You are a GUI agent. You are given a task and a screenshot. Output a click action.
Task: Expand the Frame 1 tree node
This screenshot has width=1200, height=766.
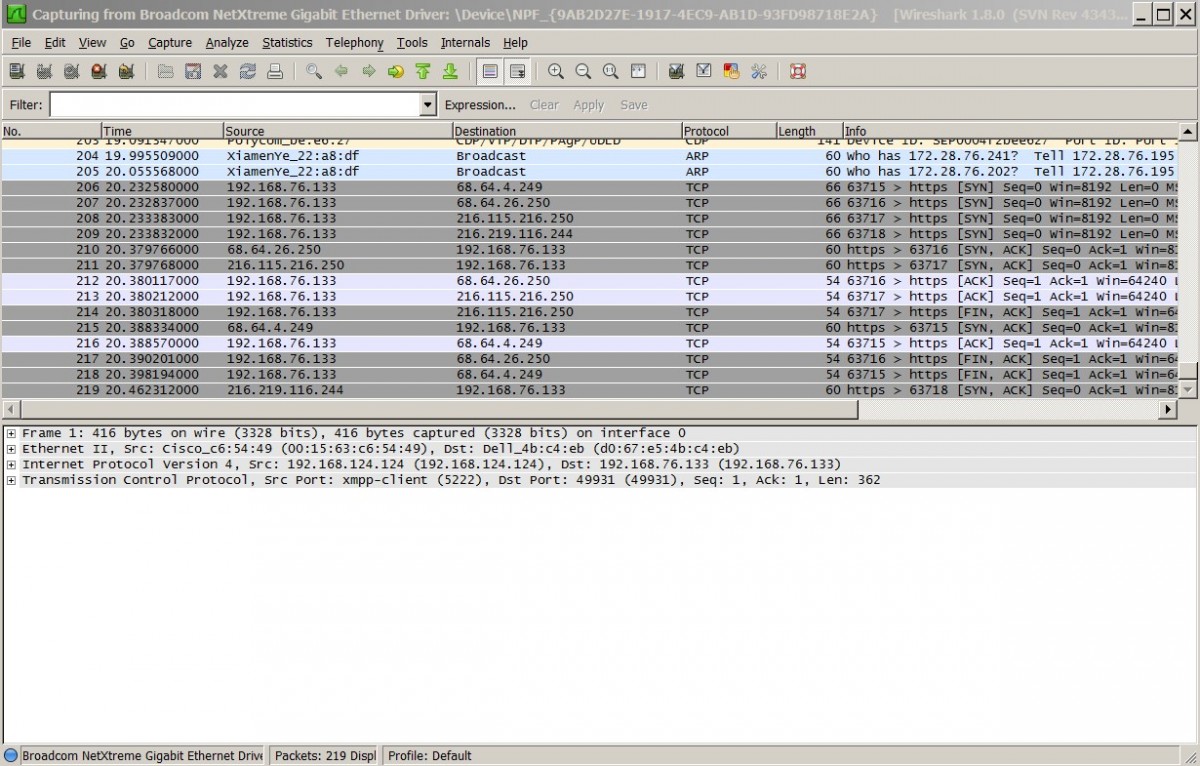11,433
